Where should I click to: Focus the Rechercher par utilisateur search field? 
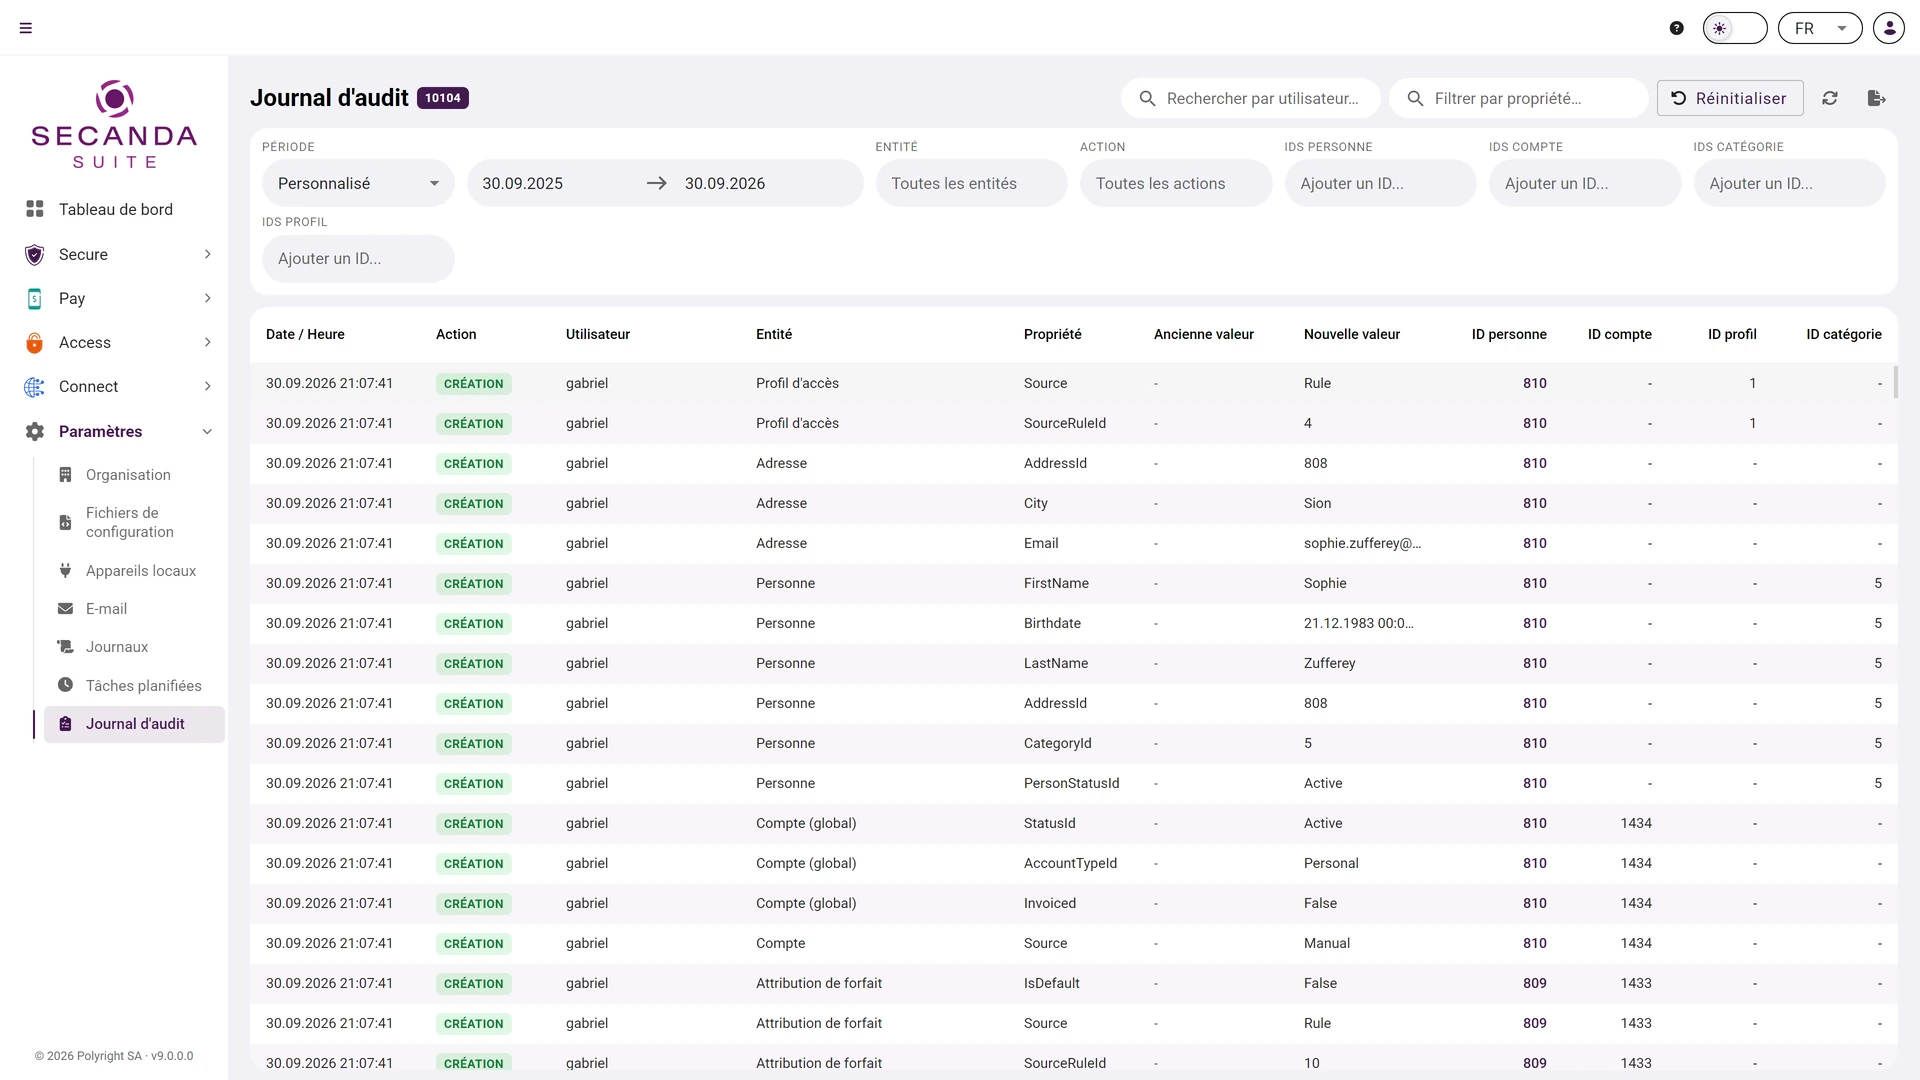coord(1251,98)
